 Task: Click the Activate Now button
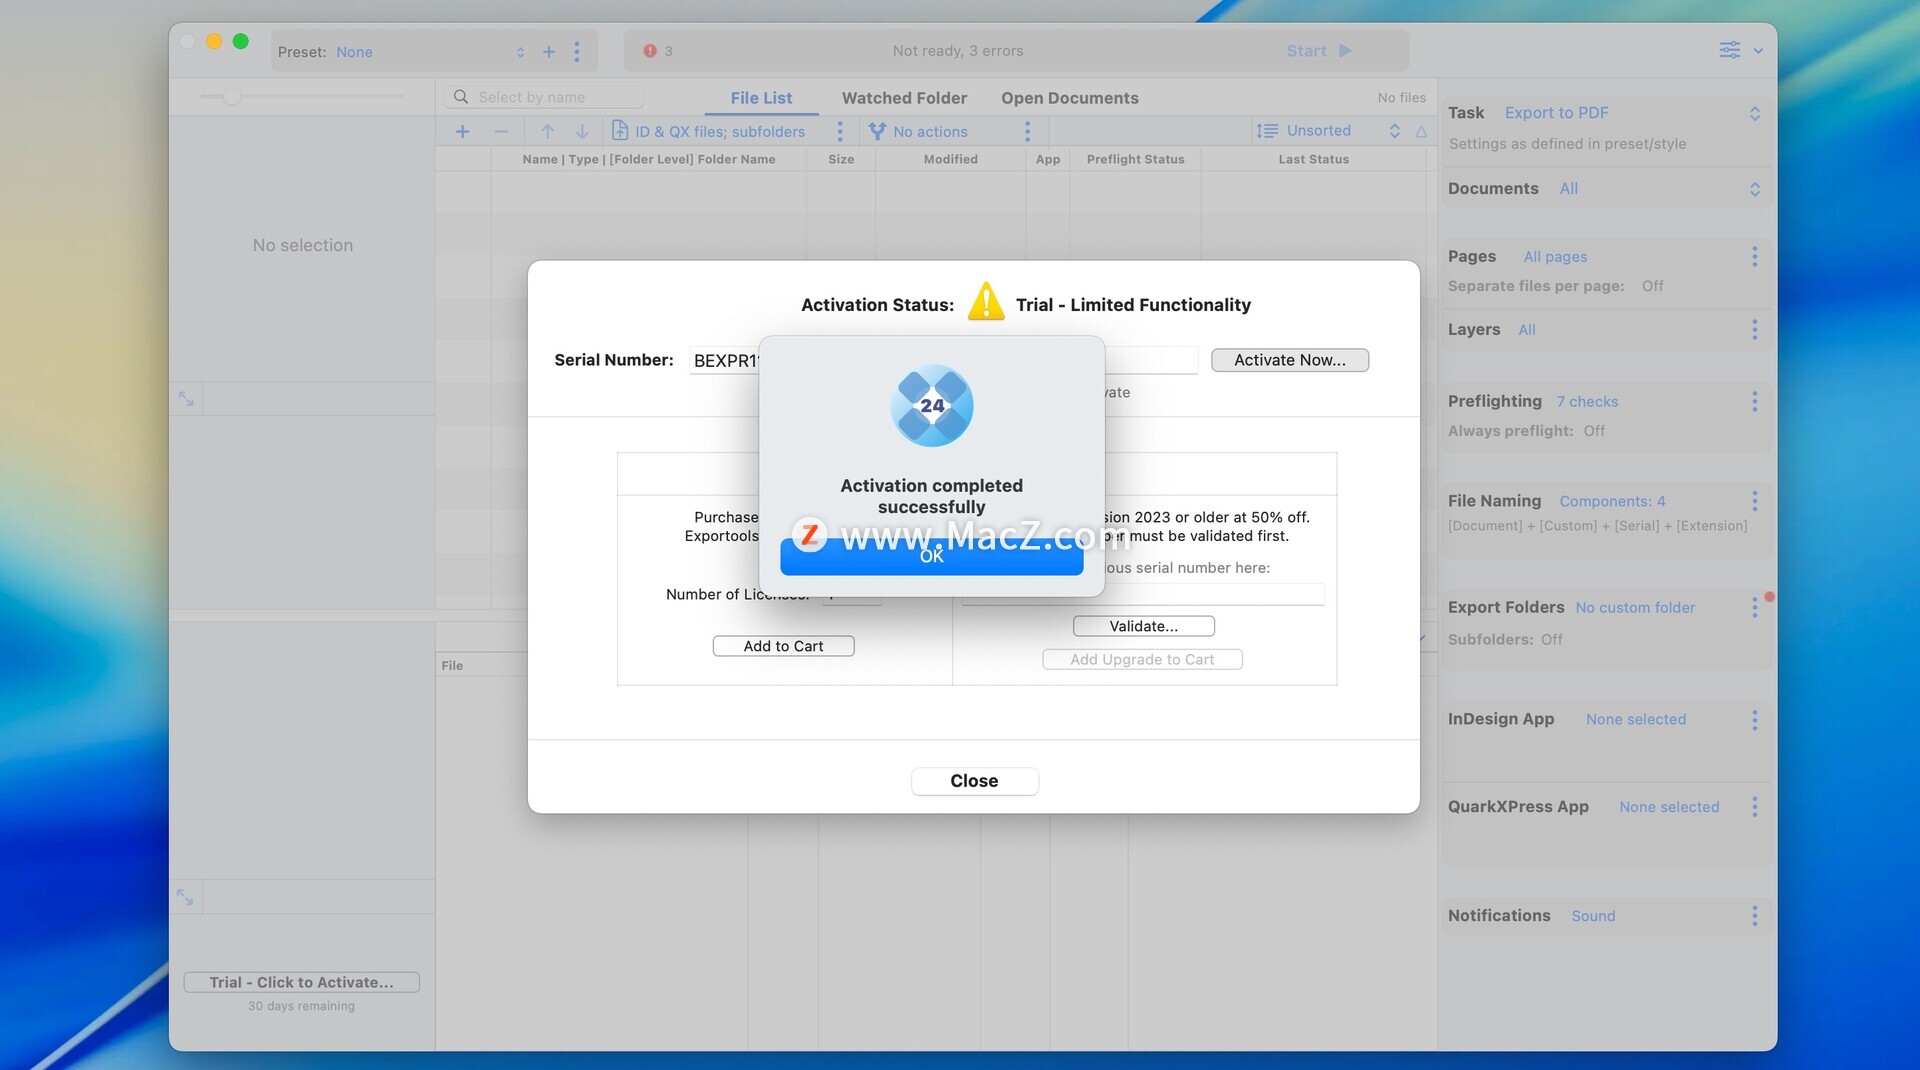(x=1289, y=360)
